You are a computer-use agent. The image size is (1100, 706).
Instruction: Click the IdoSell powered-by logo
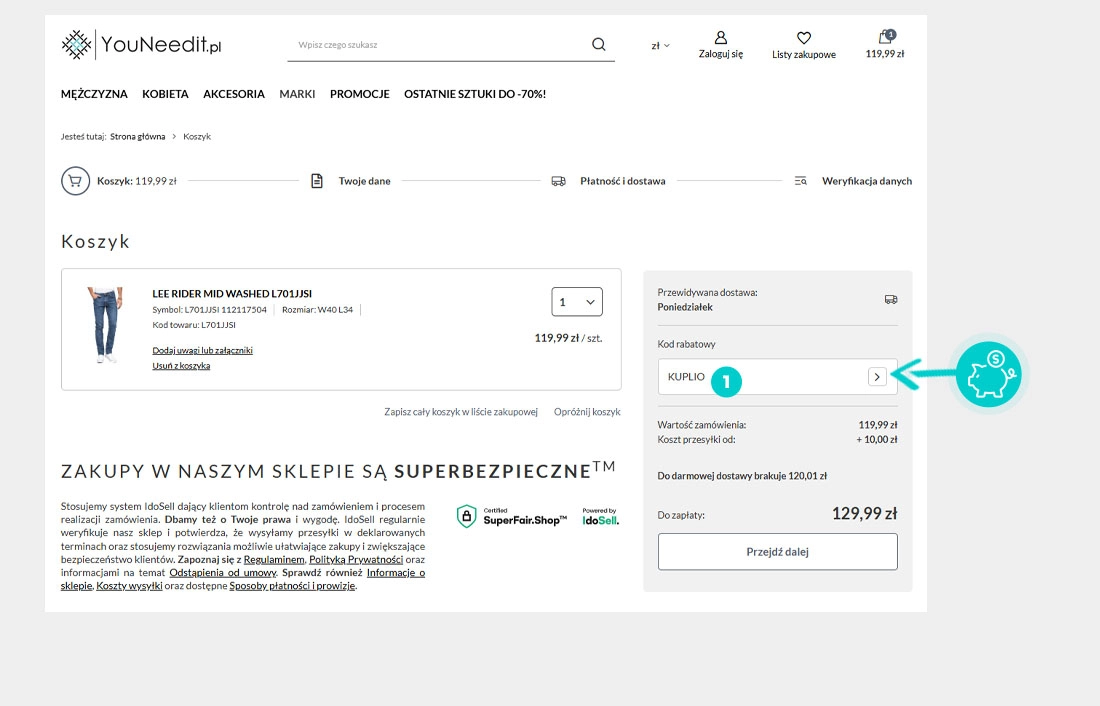[600, 516]
